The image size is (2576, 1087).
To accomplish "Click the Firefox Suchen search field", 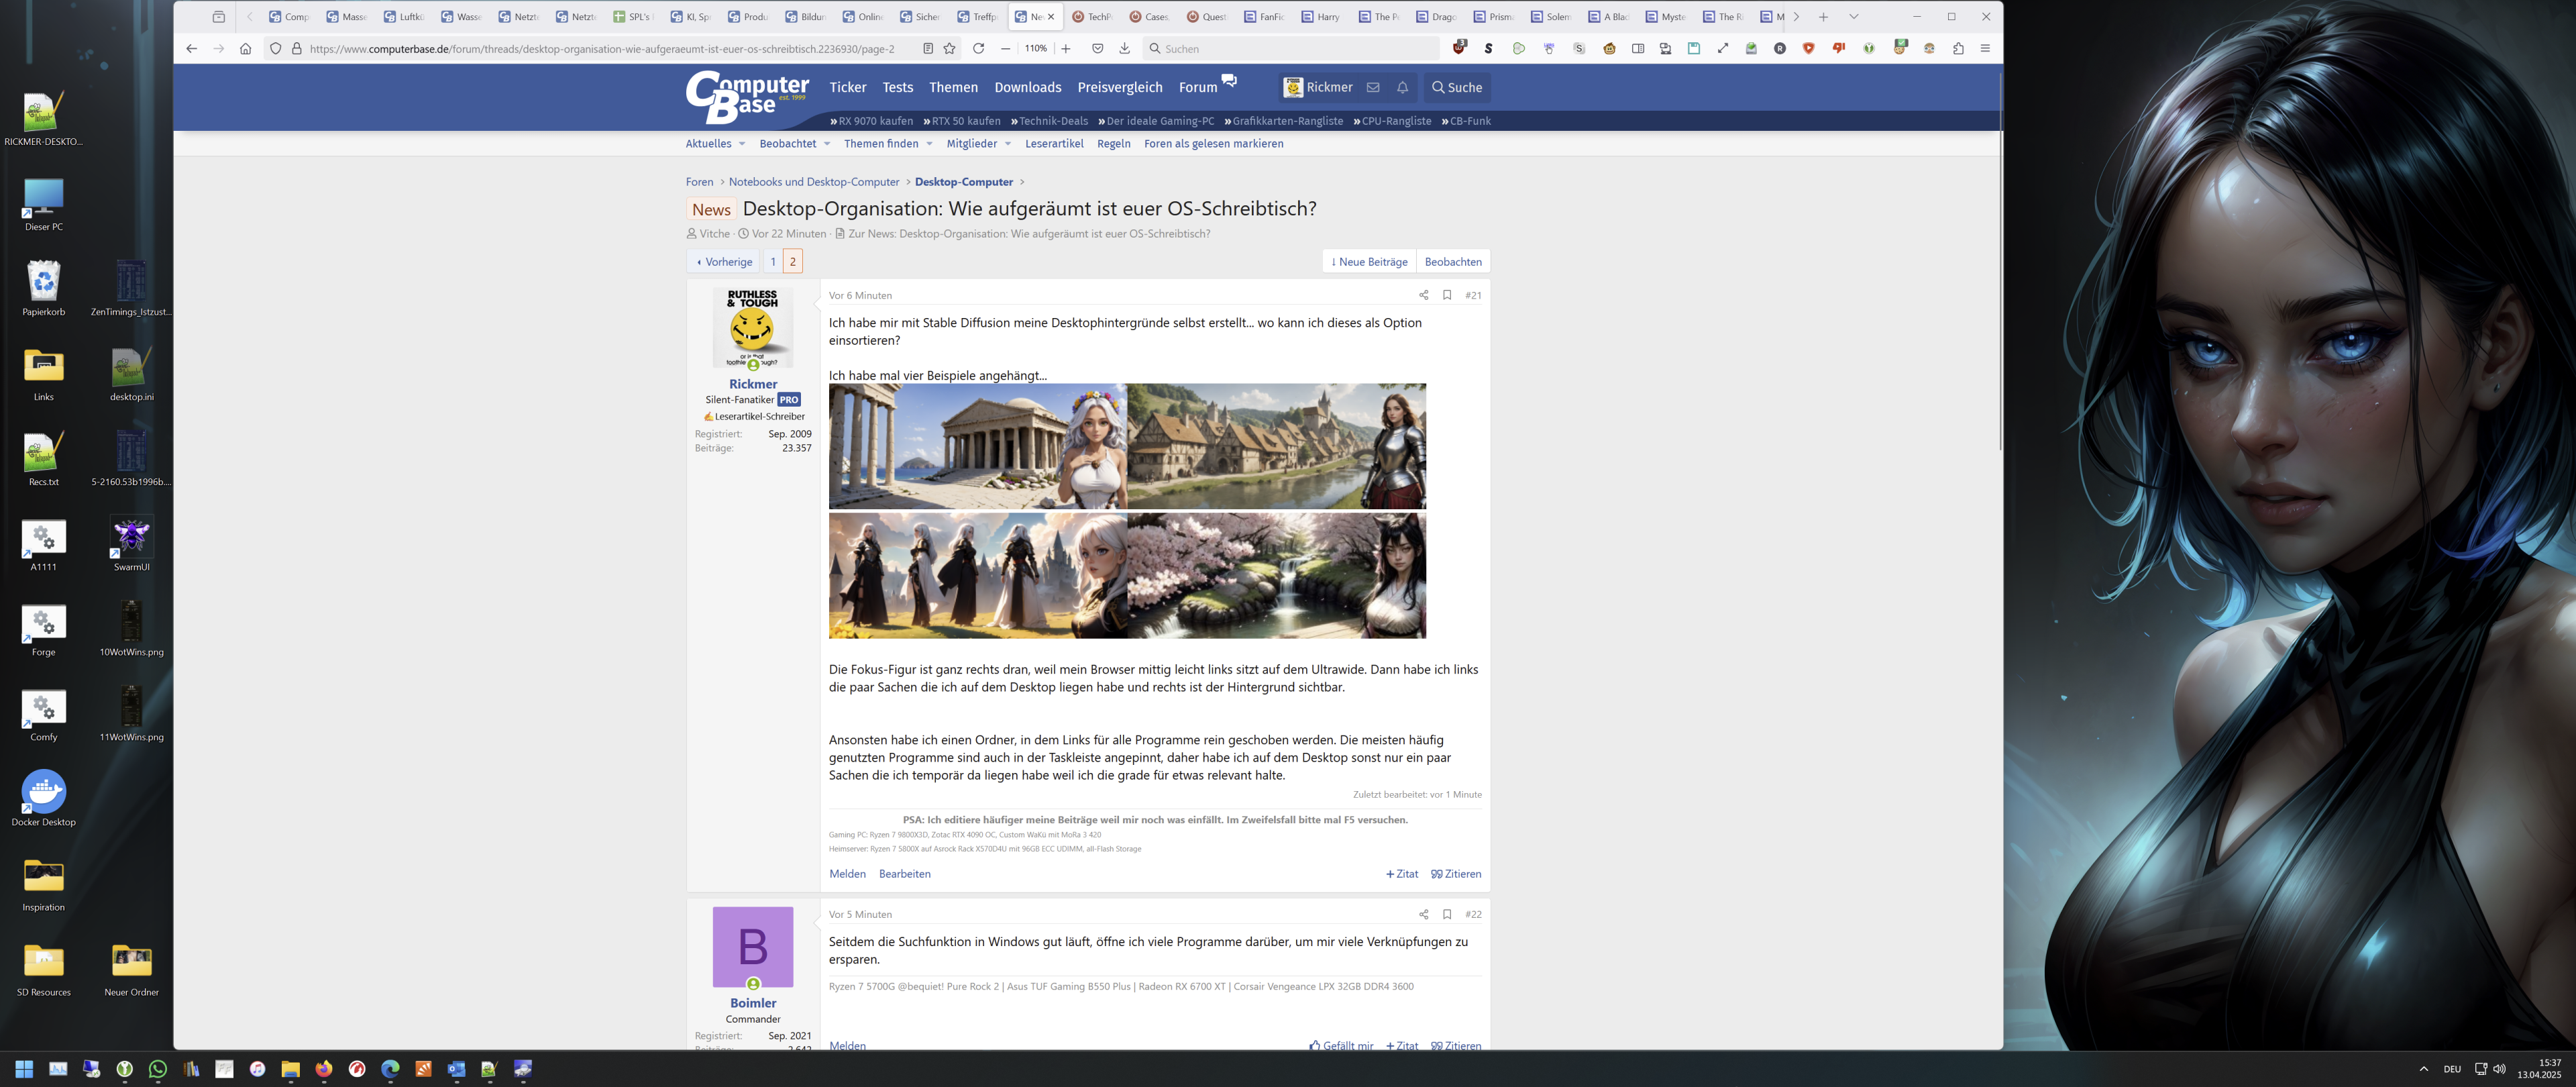I will click(x=1290, y=48).
